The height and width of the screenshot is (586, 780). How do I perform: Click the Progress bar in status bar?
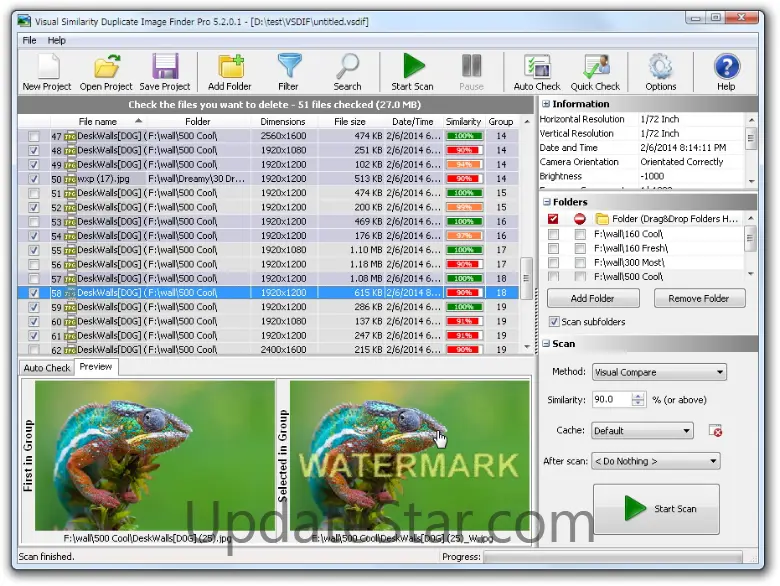(x=613, y=556)
